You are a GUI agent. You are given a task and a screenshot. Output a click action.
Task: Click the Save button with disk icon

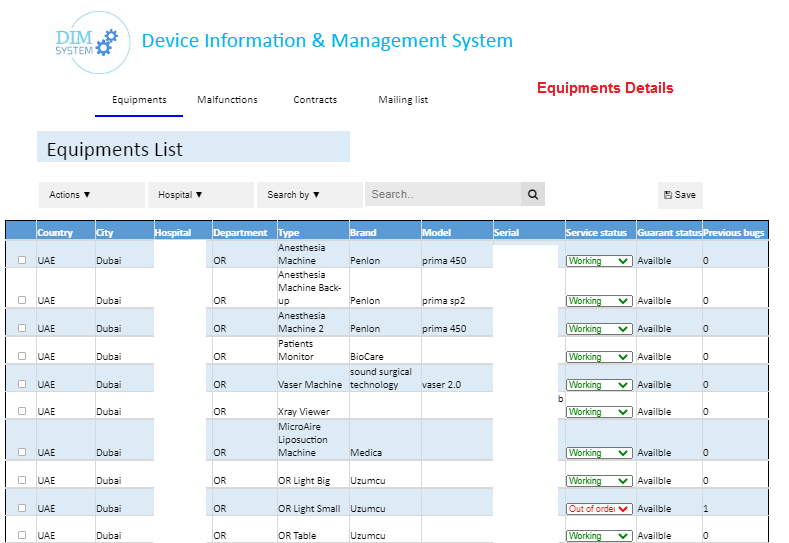point(679,195)
